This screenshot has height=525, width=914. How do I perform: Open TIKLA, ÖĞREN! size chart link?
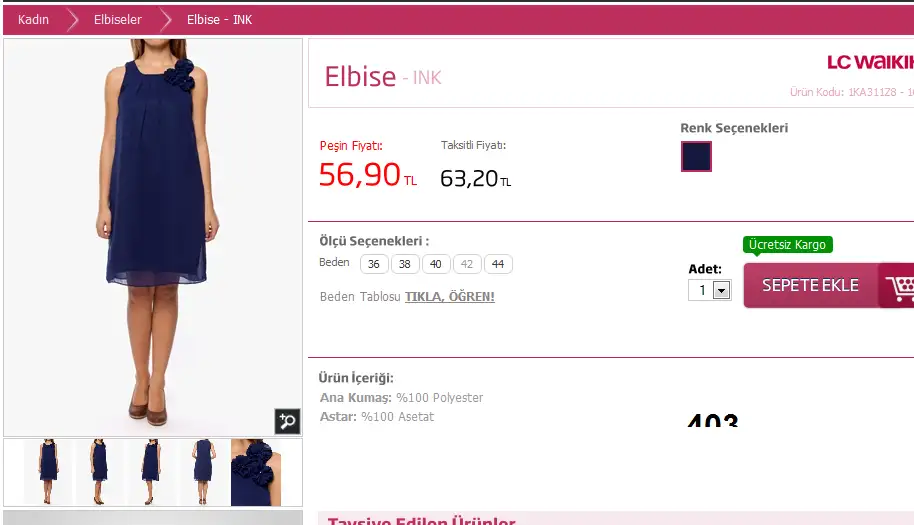click(x=449, y=297)
